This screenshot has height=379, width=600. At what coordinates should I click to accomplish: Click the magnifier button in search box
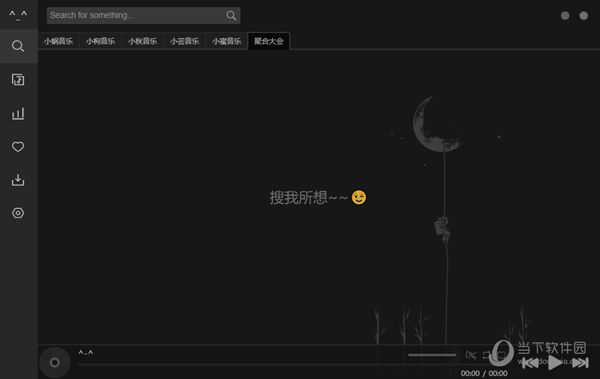pos(231,15)
